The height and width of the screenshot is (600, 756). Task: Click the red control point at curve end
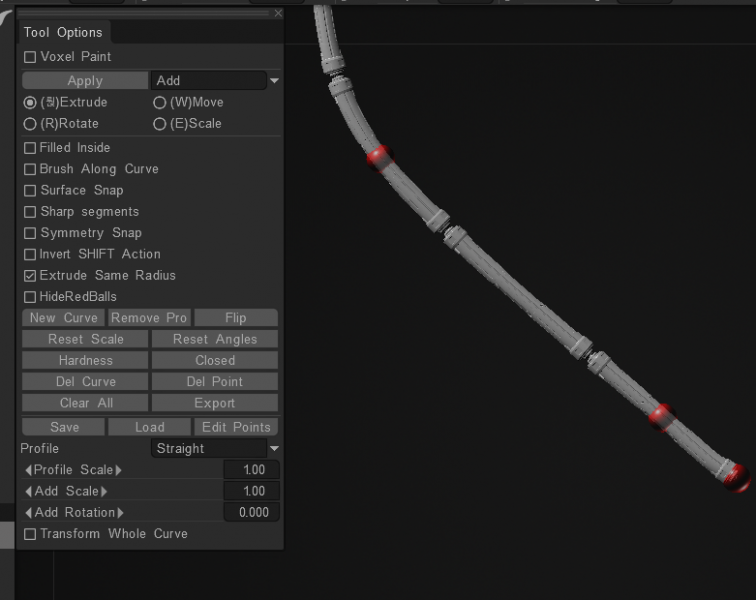(737, 475)
